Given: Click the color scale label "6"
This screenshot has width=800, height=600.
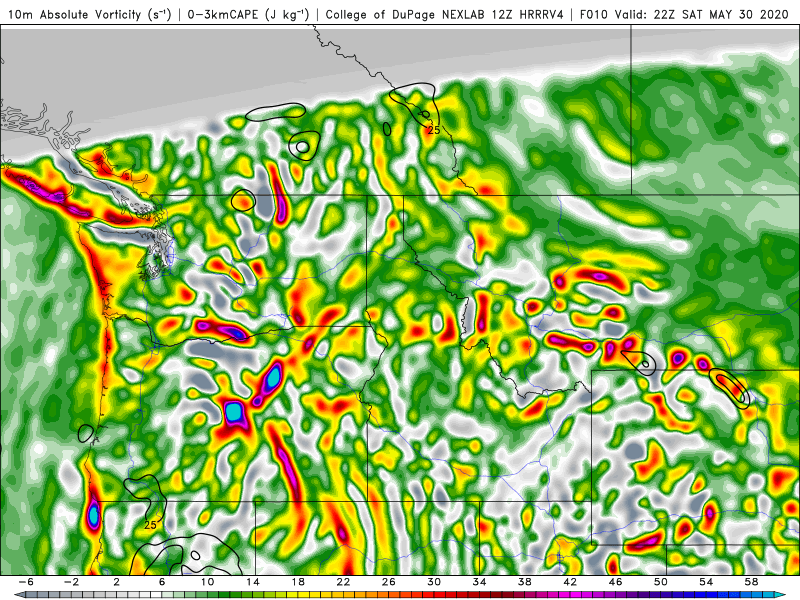Looking at the screenshot, I should pyautogui.click(x=162, y=582).
